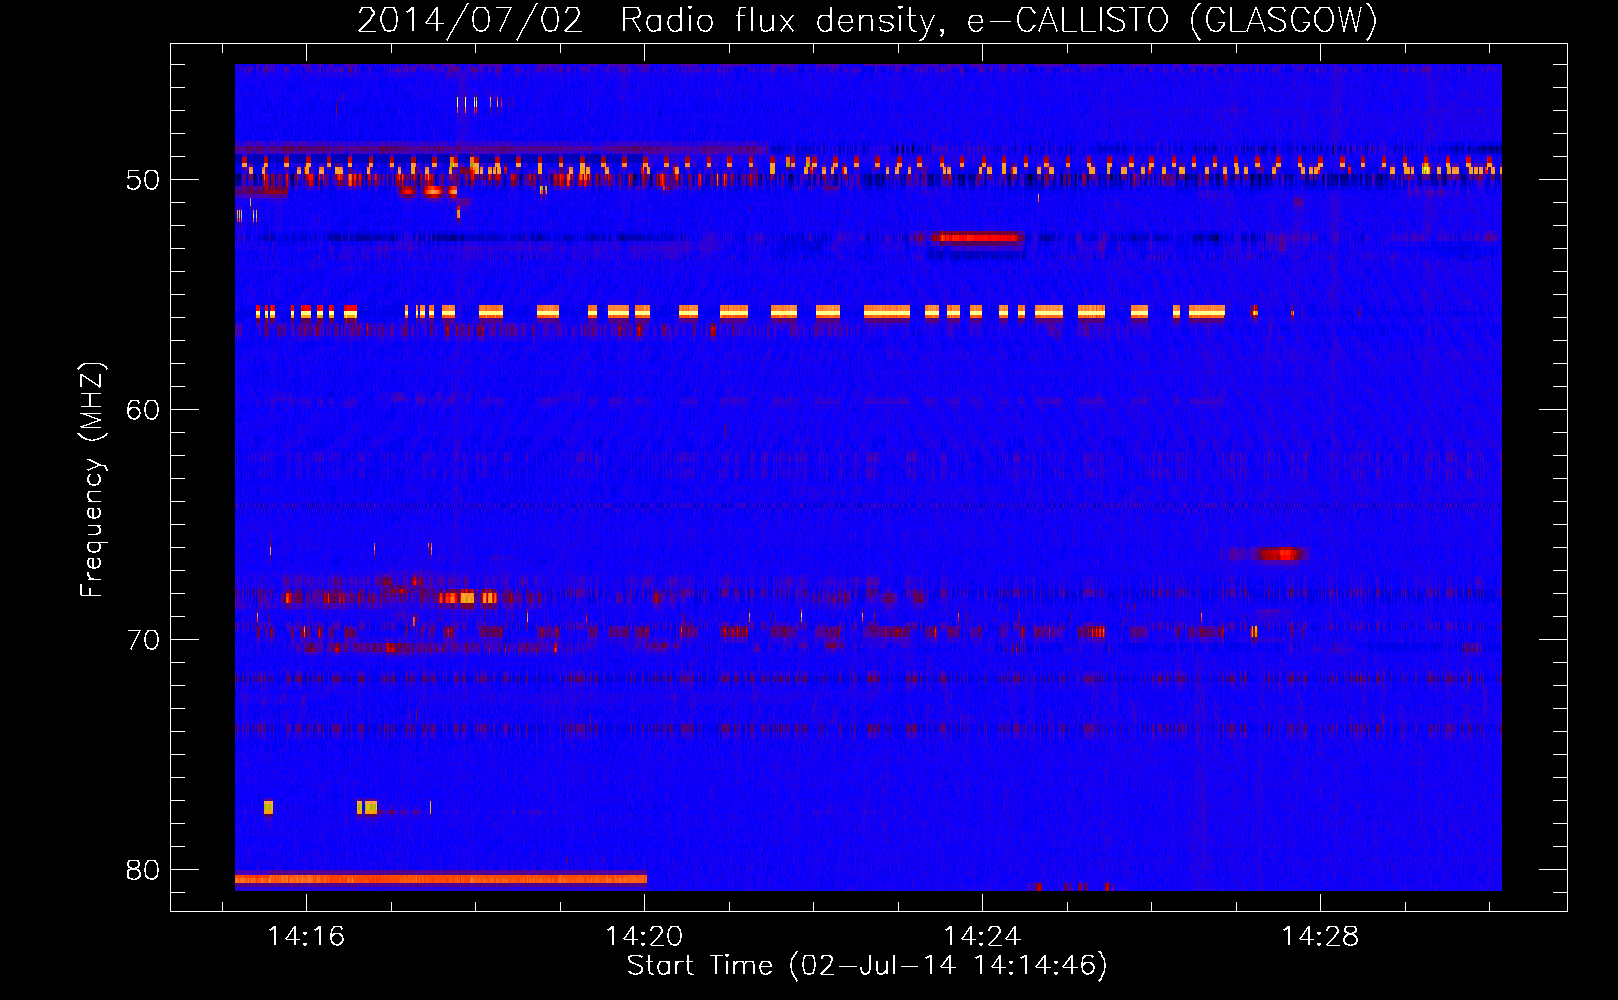Click the 'Frequency (MHZ)' axis label
The width and height of the screenshot is (1618, 1000).
[91, 480]
